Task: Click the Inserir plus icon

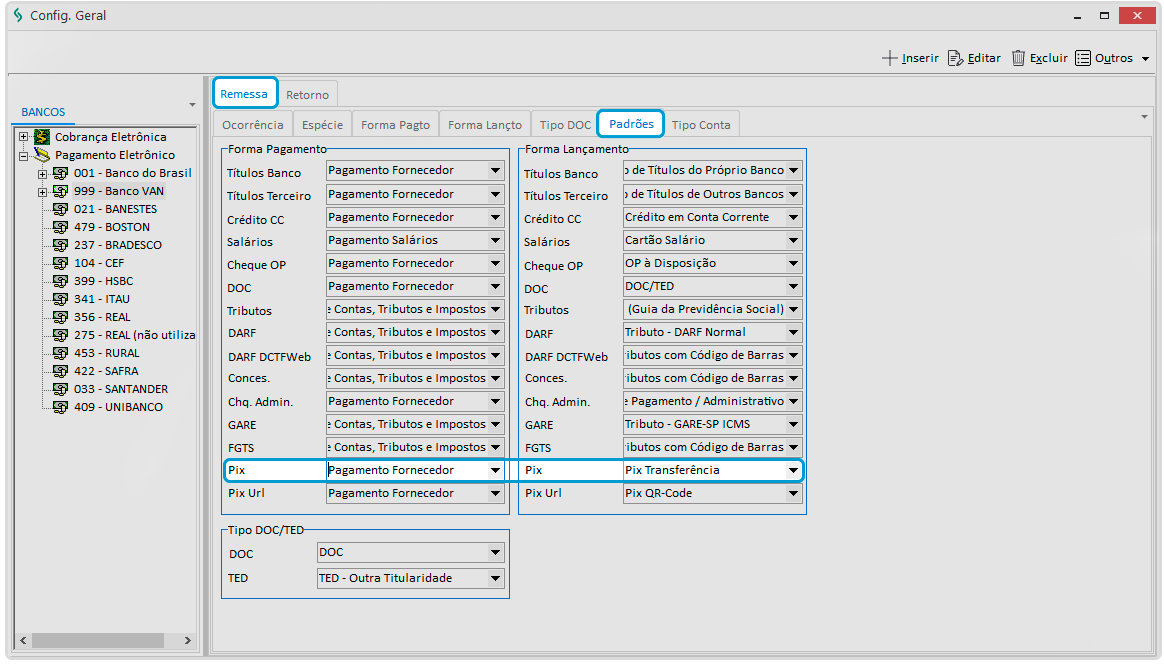Action: coord(889,58)
